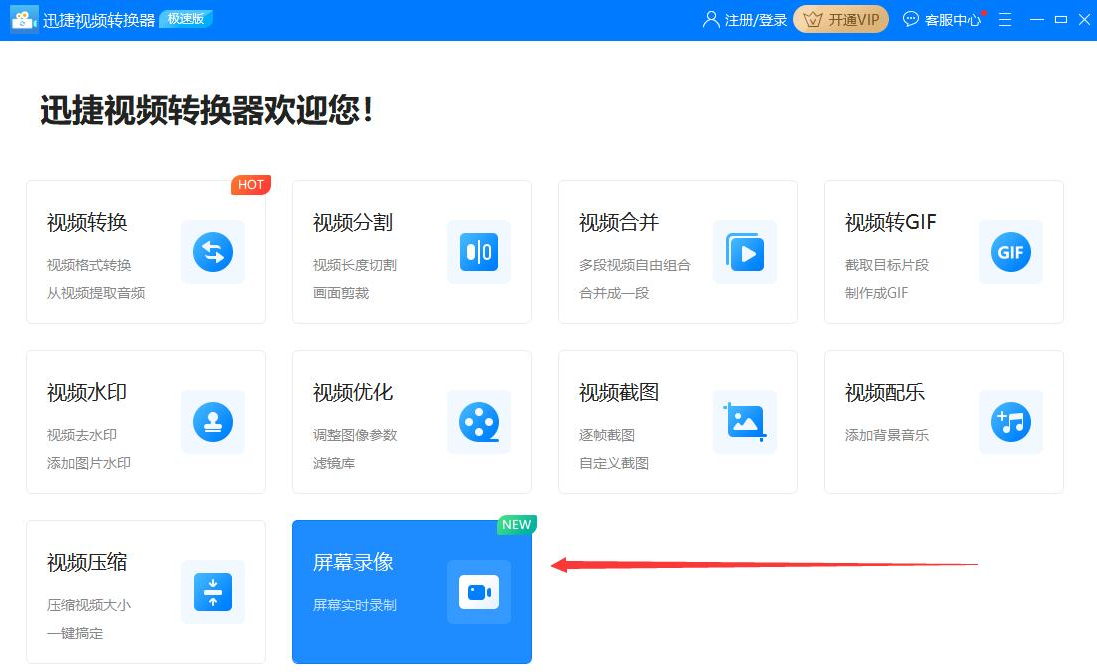Screen dimensions: 1097x672
Task: Click the app logo in title bar
Action: tap(24, 20)
